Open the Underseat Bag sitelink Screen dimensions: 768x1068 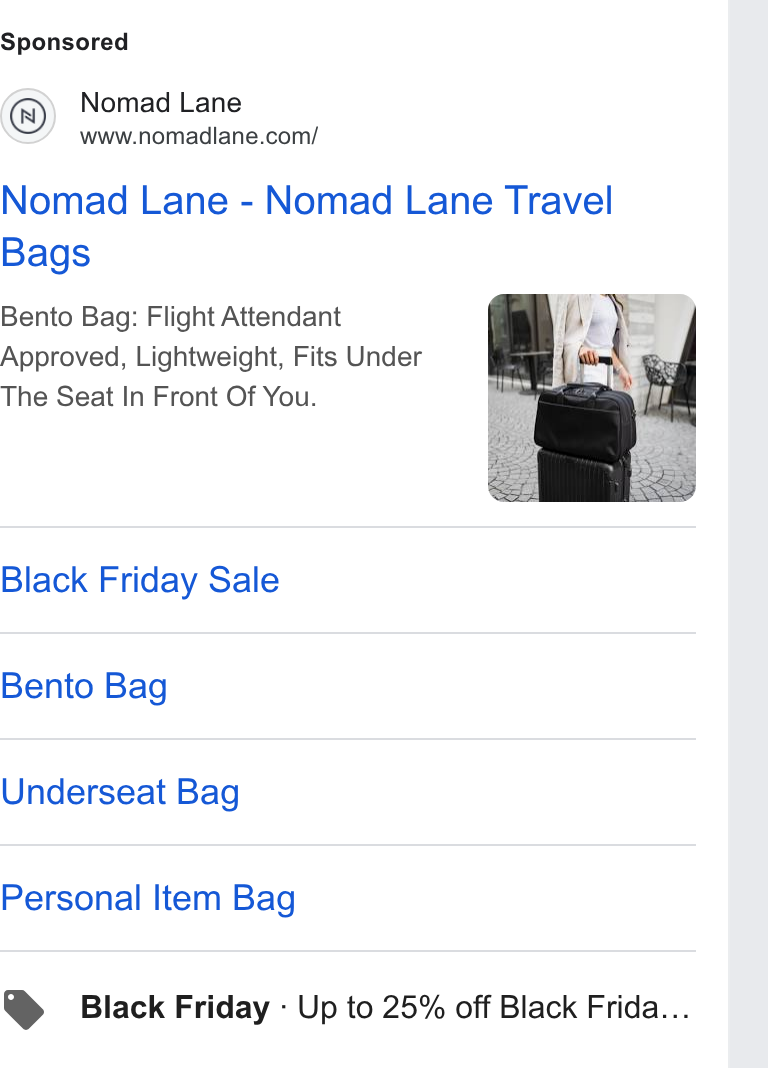tap(120, 792)
